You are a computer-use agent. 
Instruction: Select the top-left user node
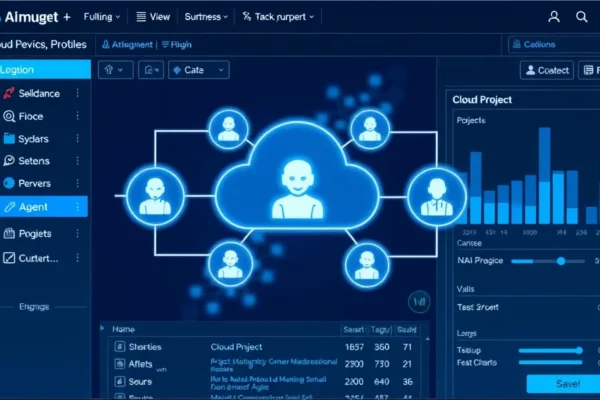pos(228,129)
